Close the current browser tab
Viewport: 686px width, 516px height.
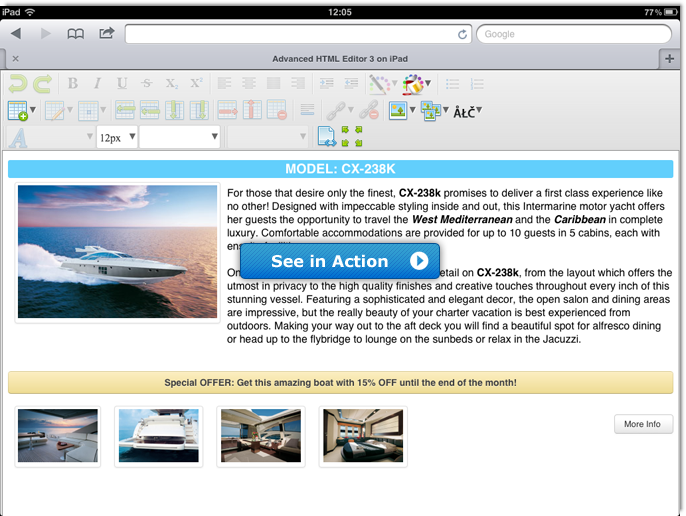coord(15,58)
